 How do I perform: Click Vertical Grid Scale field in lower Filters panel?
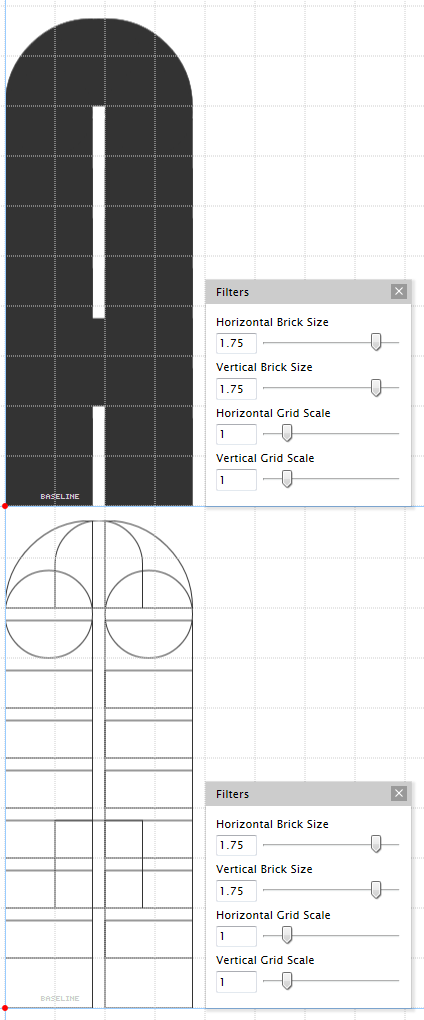pyautogui.click(x=236, y=982)
